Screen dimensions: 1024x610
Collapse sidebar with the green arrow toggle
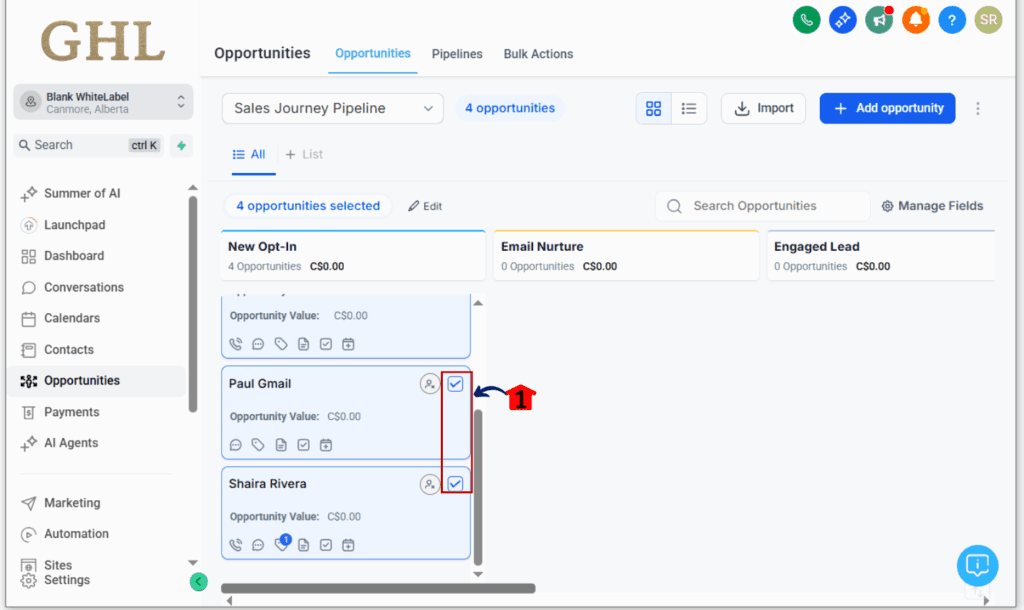click(x=198, y=581)
